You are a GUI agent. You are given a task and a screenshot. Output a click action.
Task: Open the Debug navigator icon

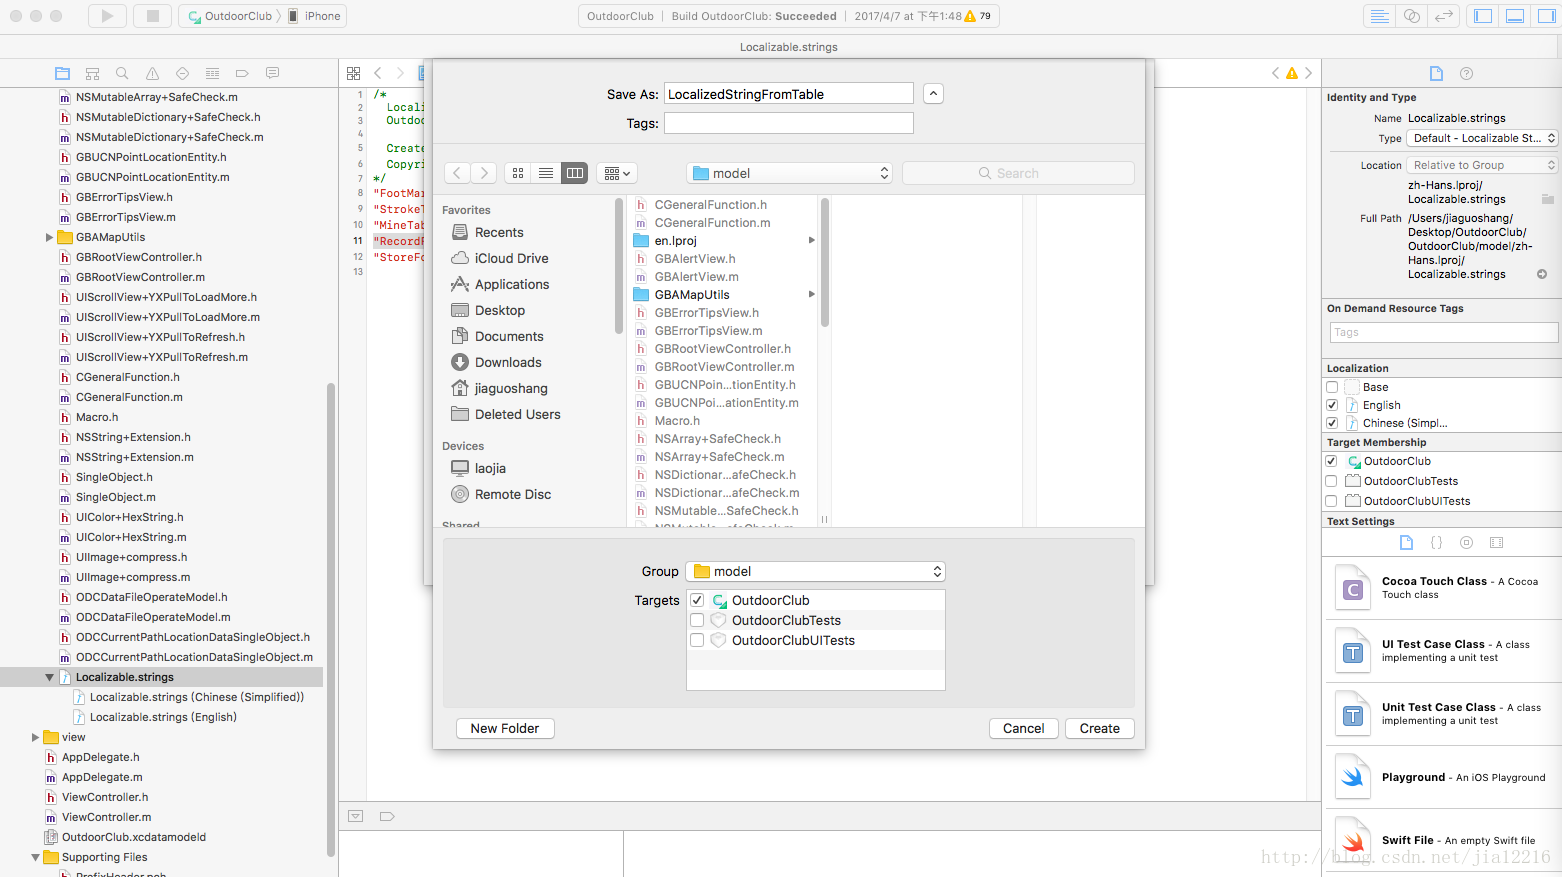pos(212,73)
